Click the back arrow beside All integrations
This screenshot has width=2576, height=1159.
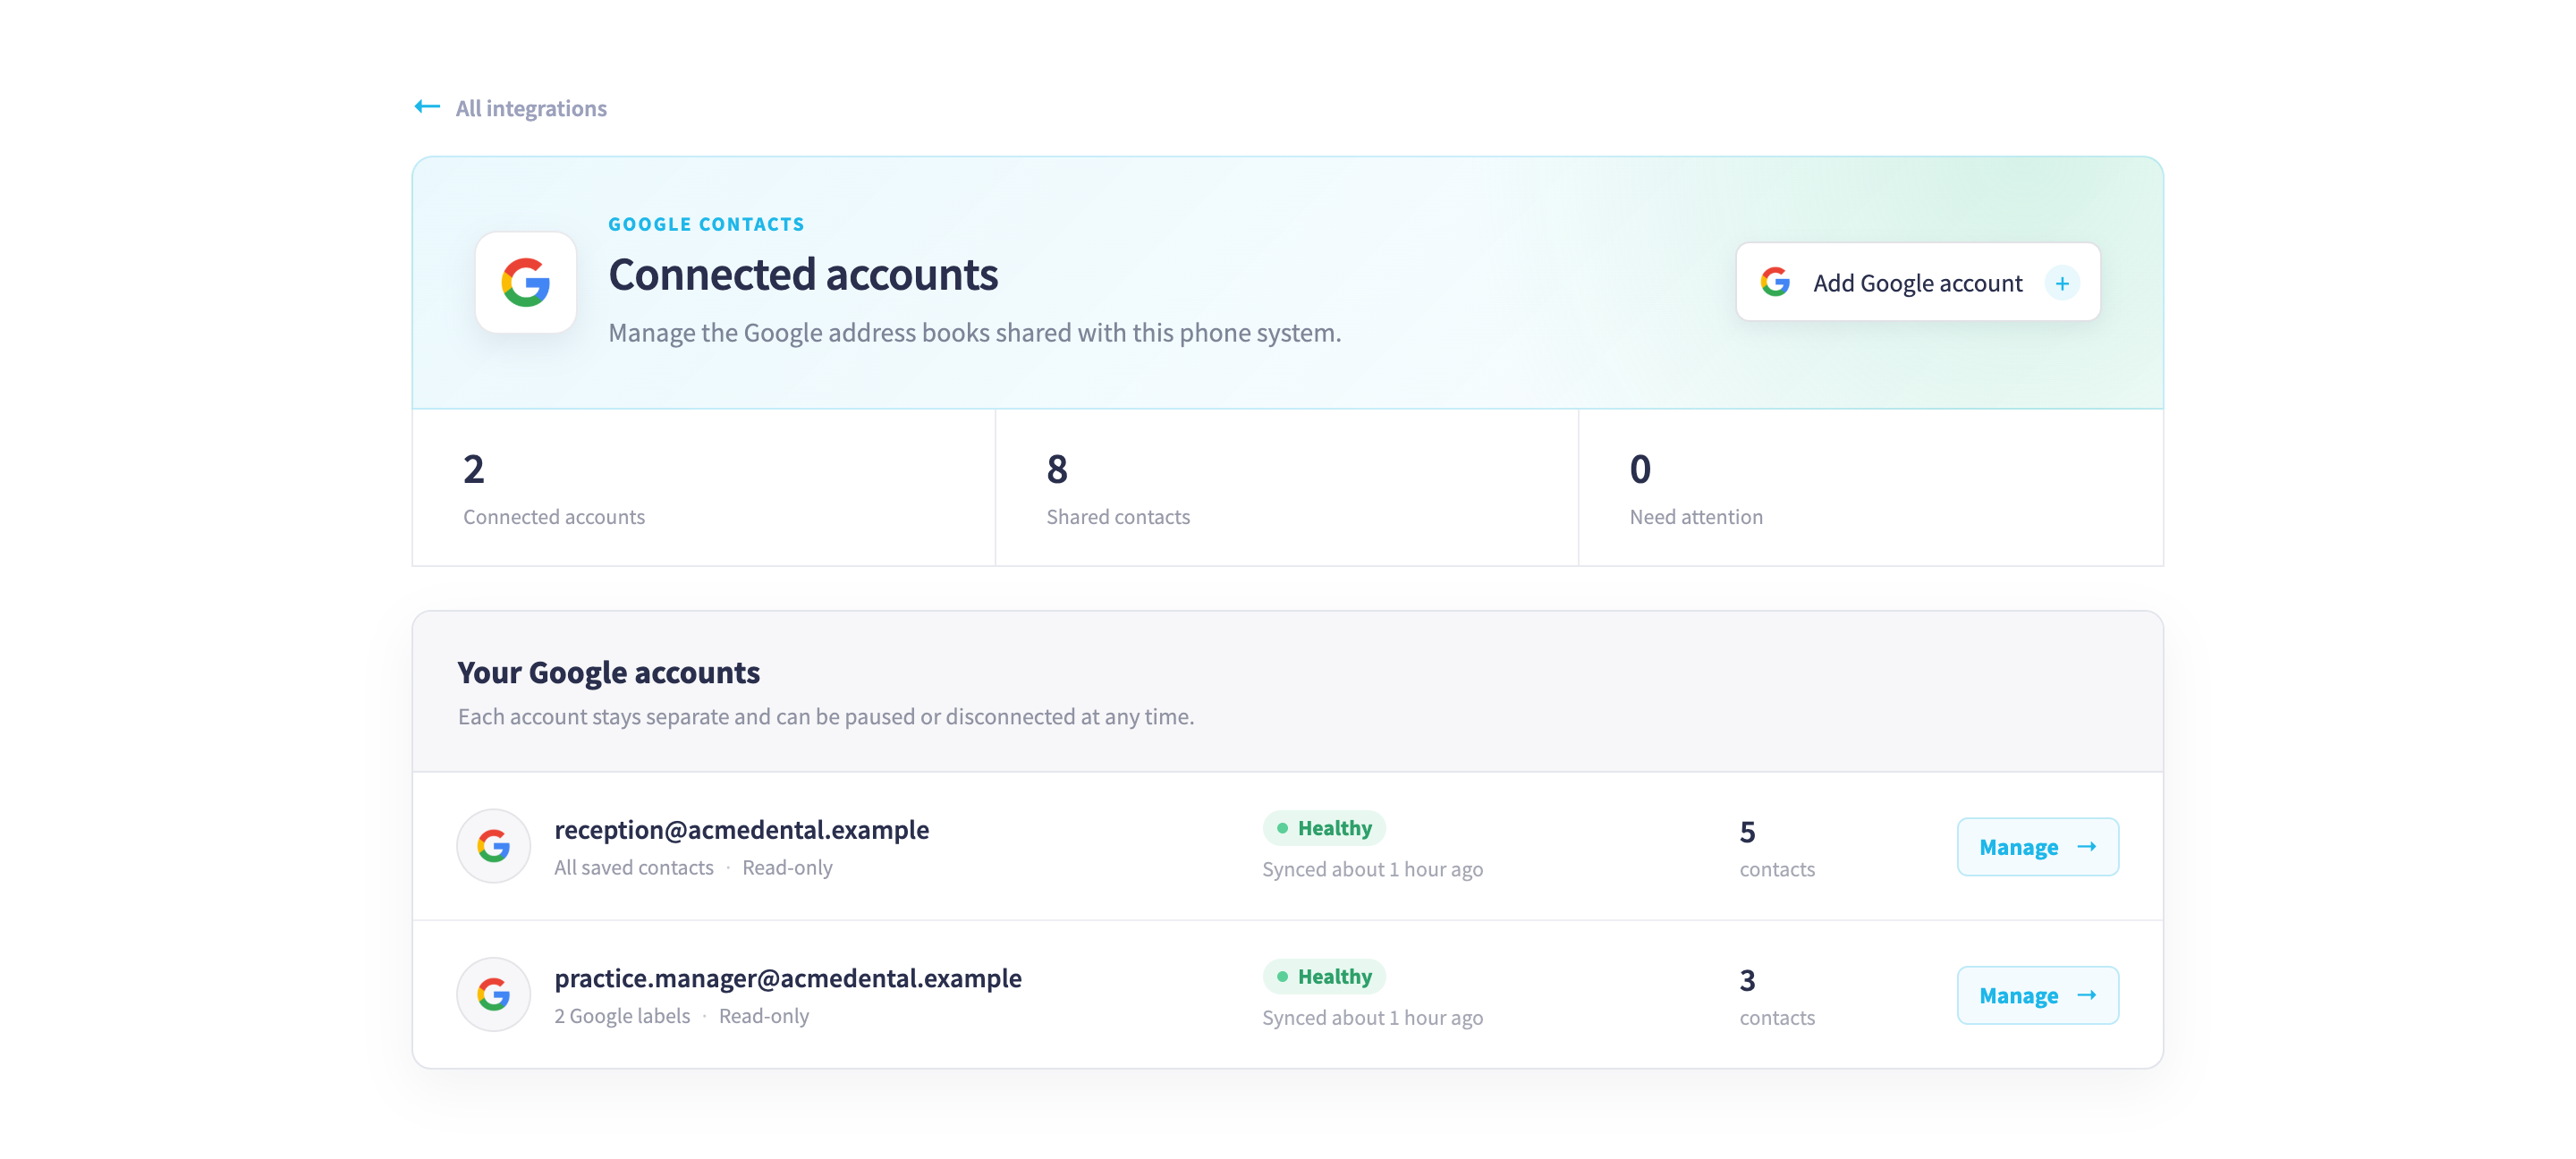pos(427,106)
